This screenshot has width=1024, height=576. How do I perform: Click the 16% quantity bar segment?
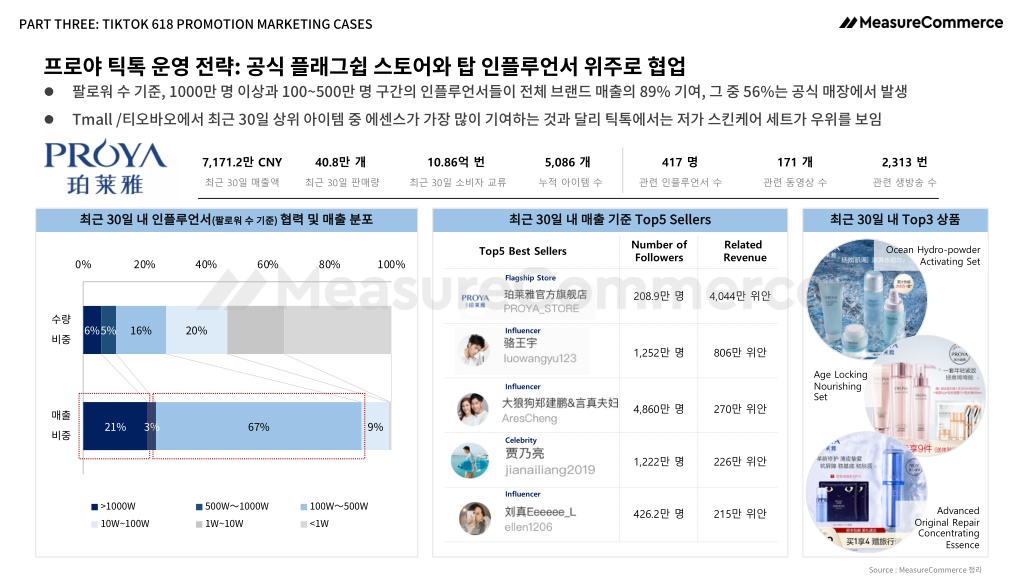[141, 330]
